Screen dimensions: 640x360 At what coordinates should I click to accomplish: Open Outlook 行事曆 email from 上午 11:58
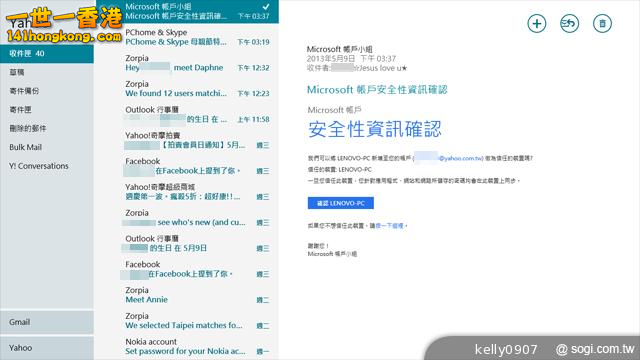coord(187,114)
